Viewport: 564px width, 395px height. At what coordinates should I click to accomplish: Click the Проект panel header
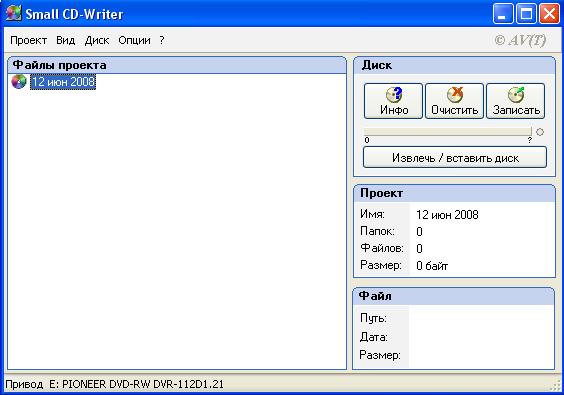pos(455,193)
